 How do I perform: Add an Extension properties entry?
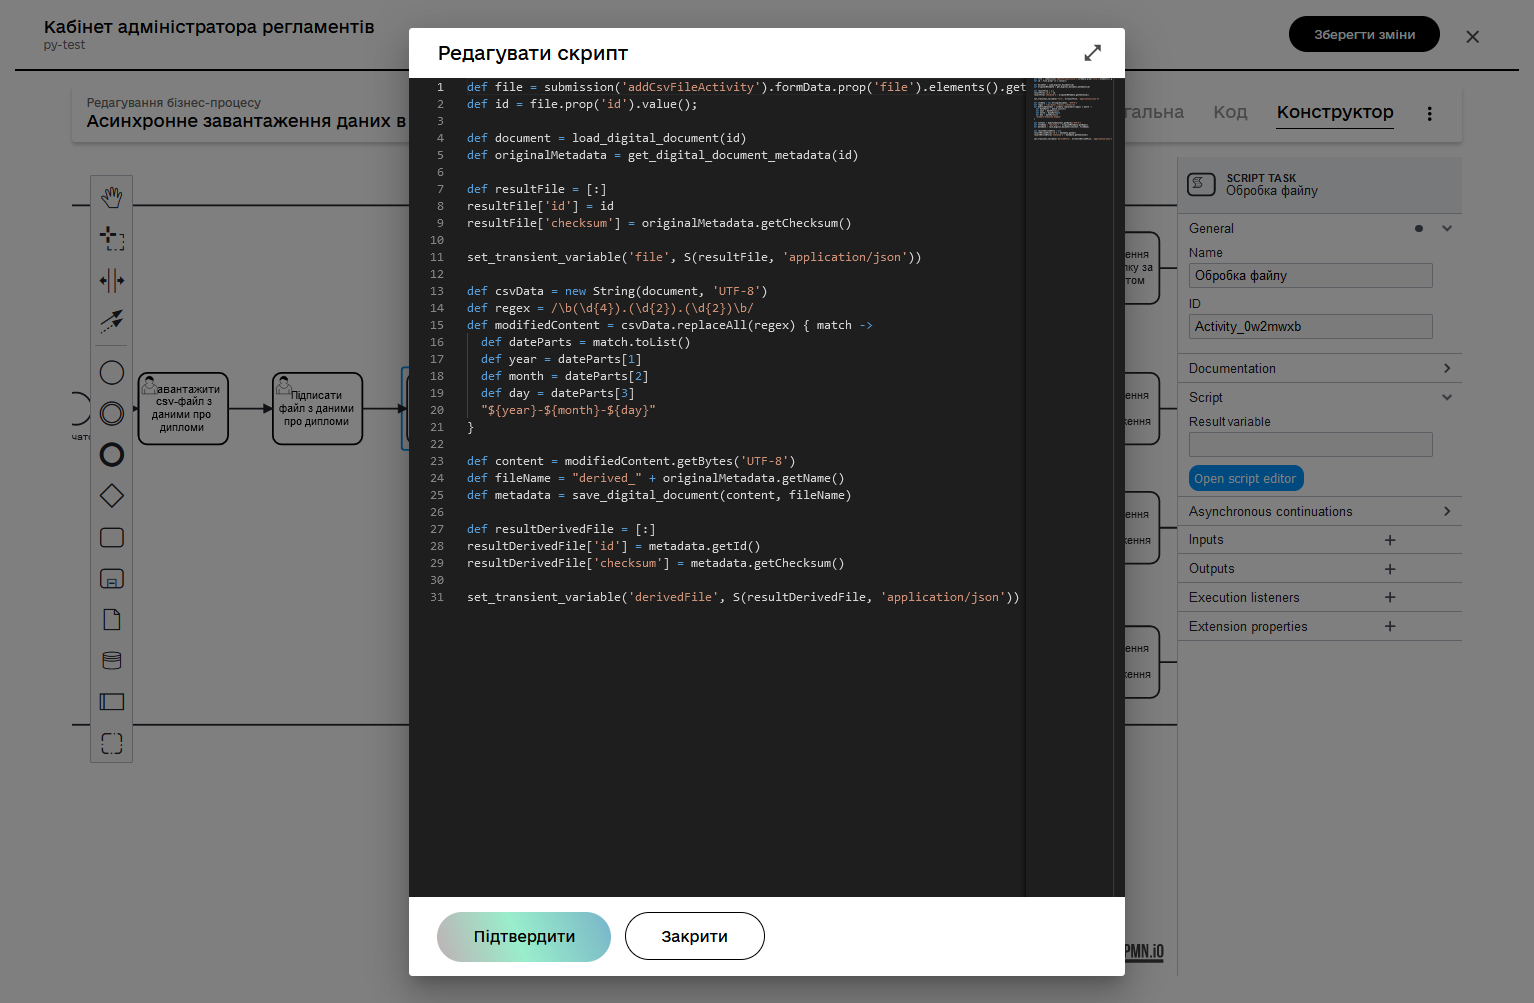point(1390,626)
